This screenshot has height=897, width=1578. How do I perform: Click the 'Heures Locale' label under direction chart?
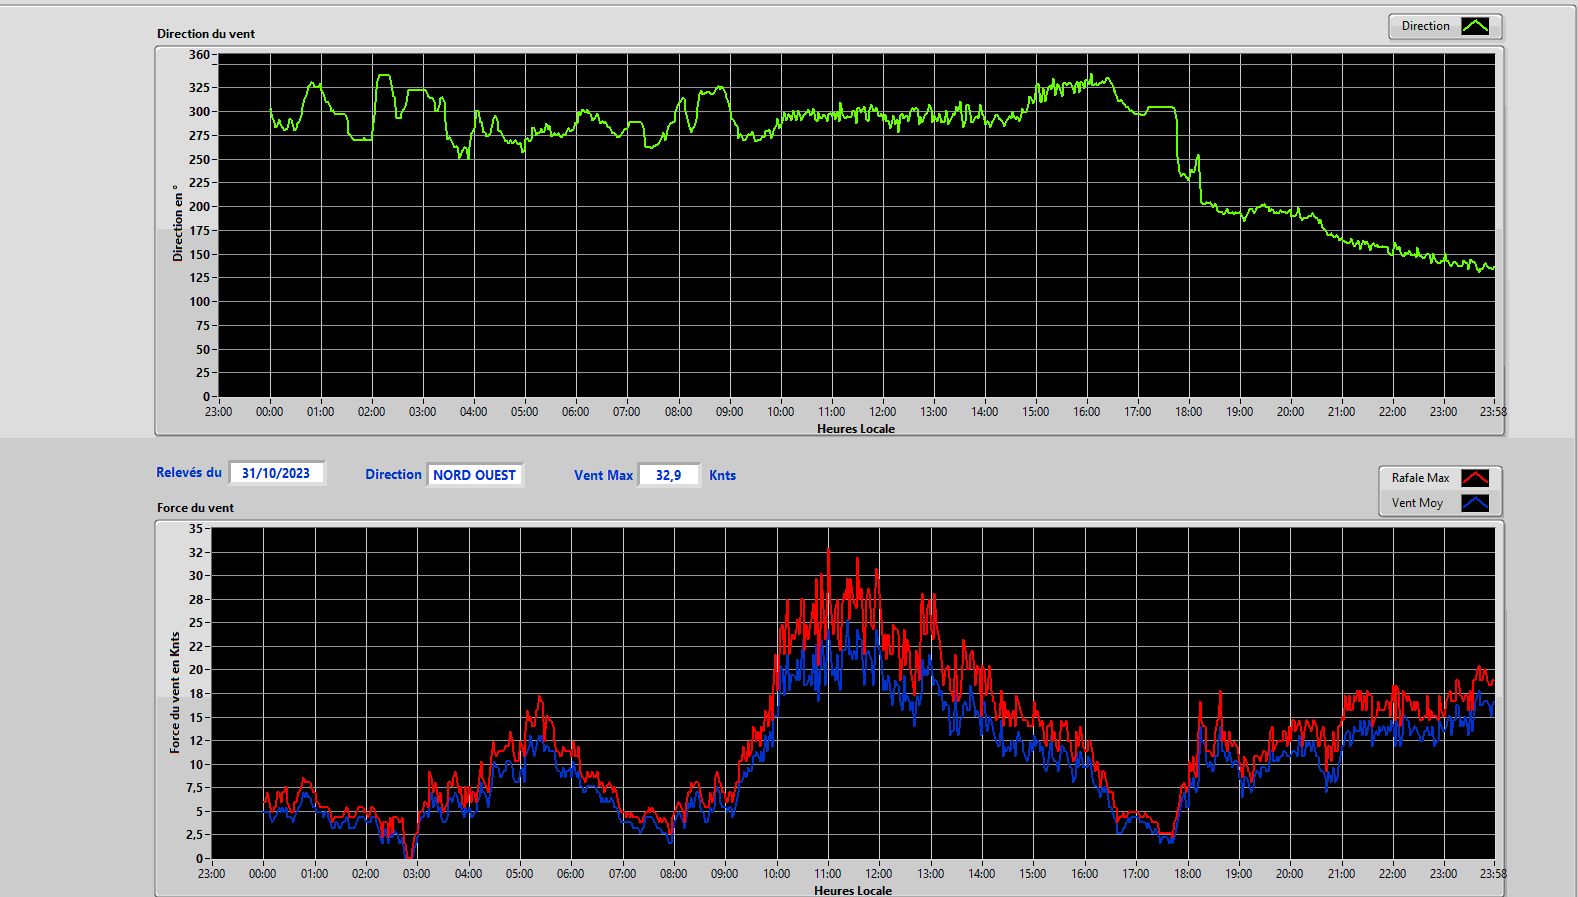pyautogui.click(x=856, y=428)
